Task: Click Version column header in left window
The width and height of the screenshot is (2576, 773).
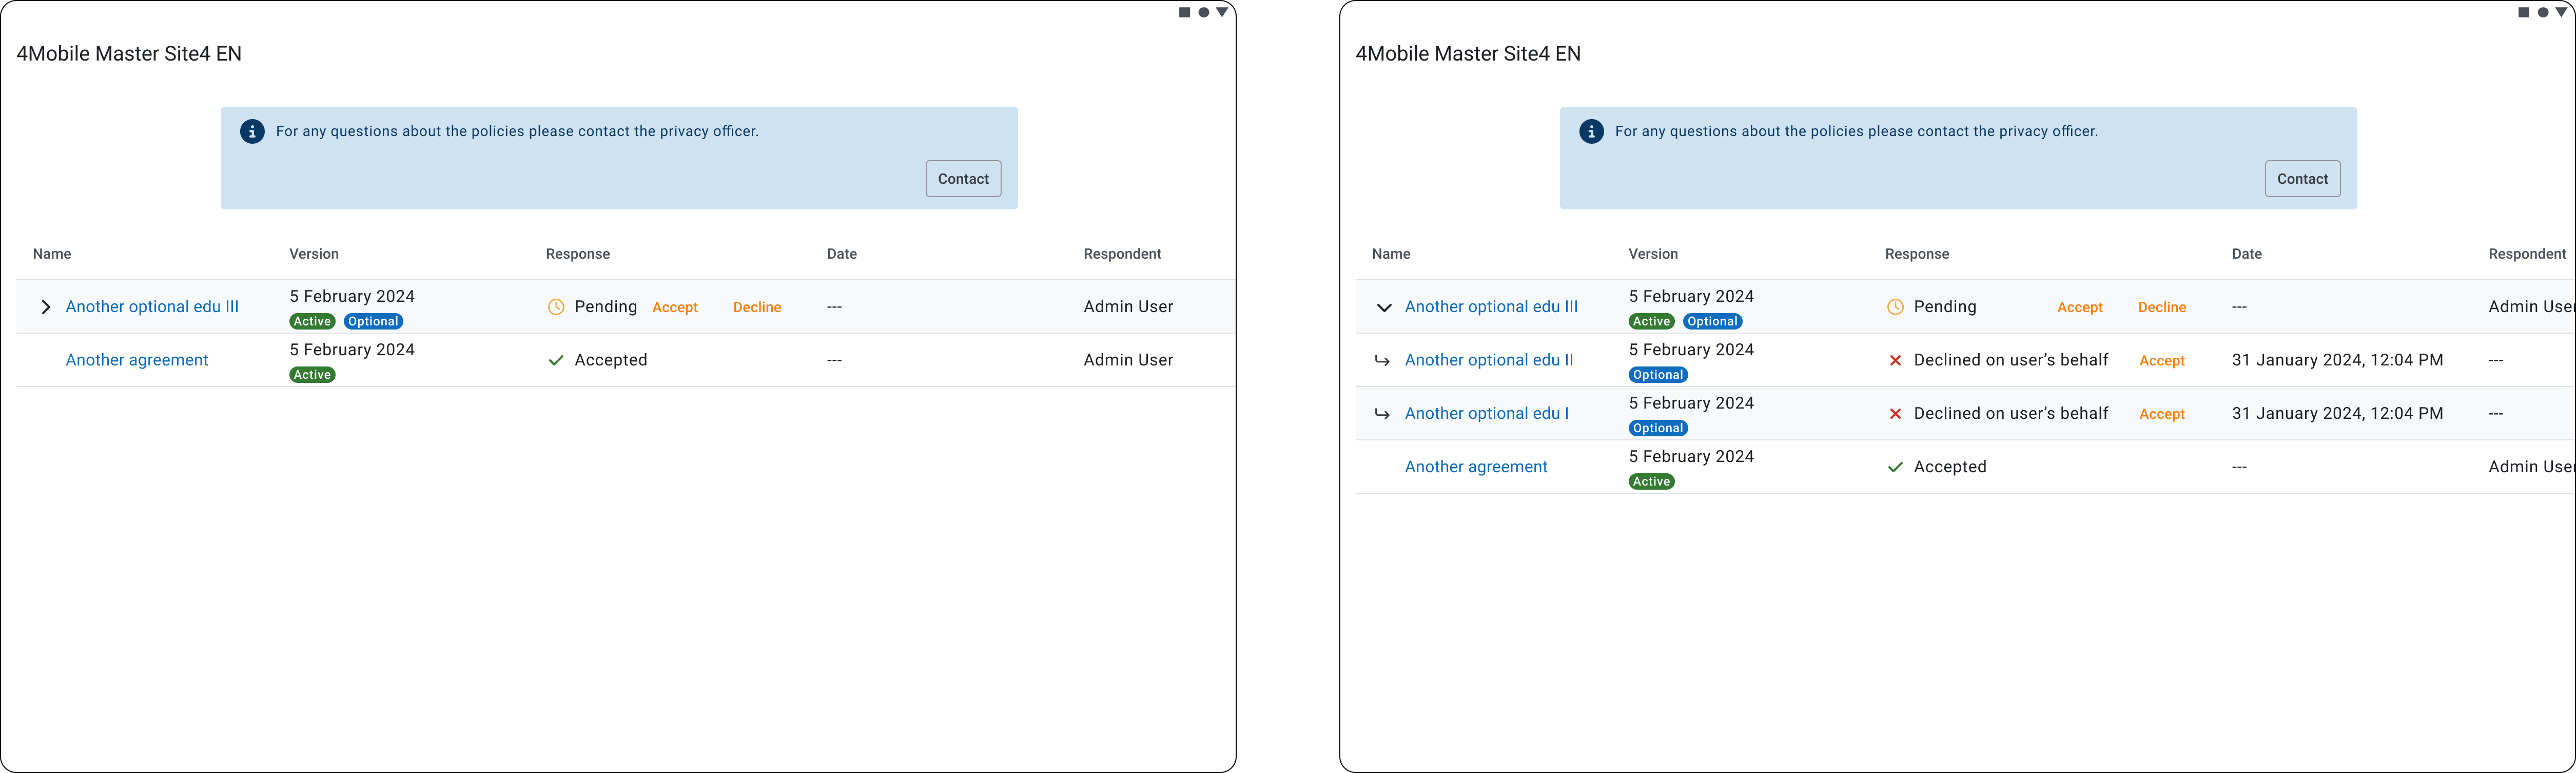Action: click(x=314, y=254)
